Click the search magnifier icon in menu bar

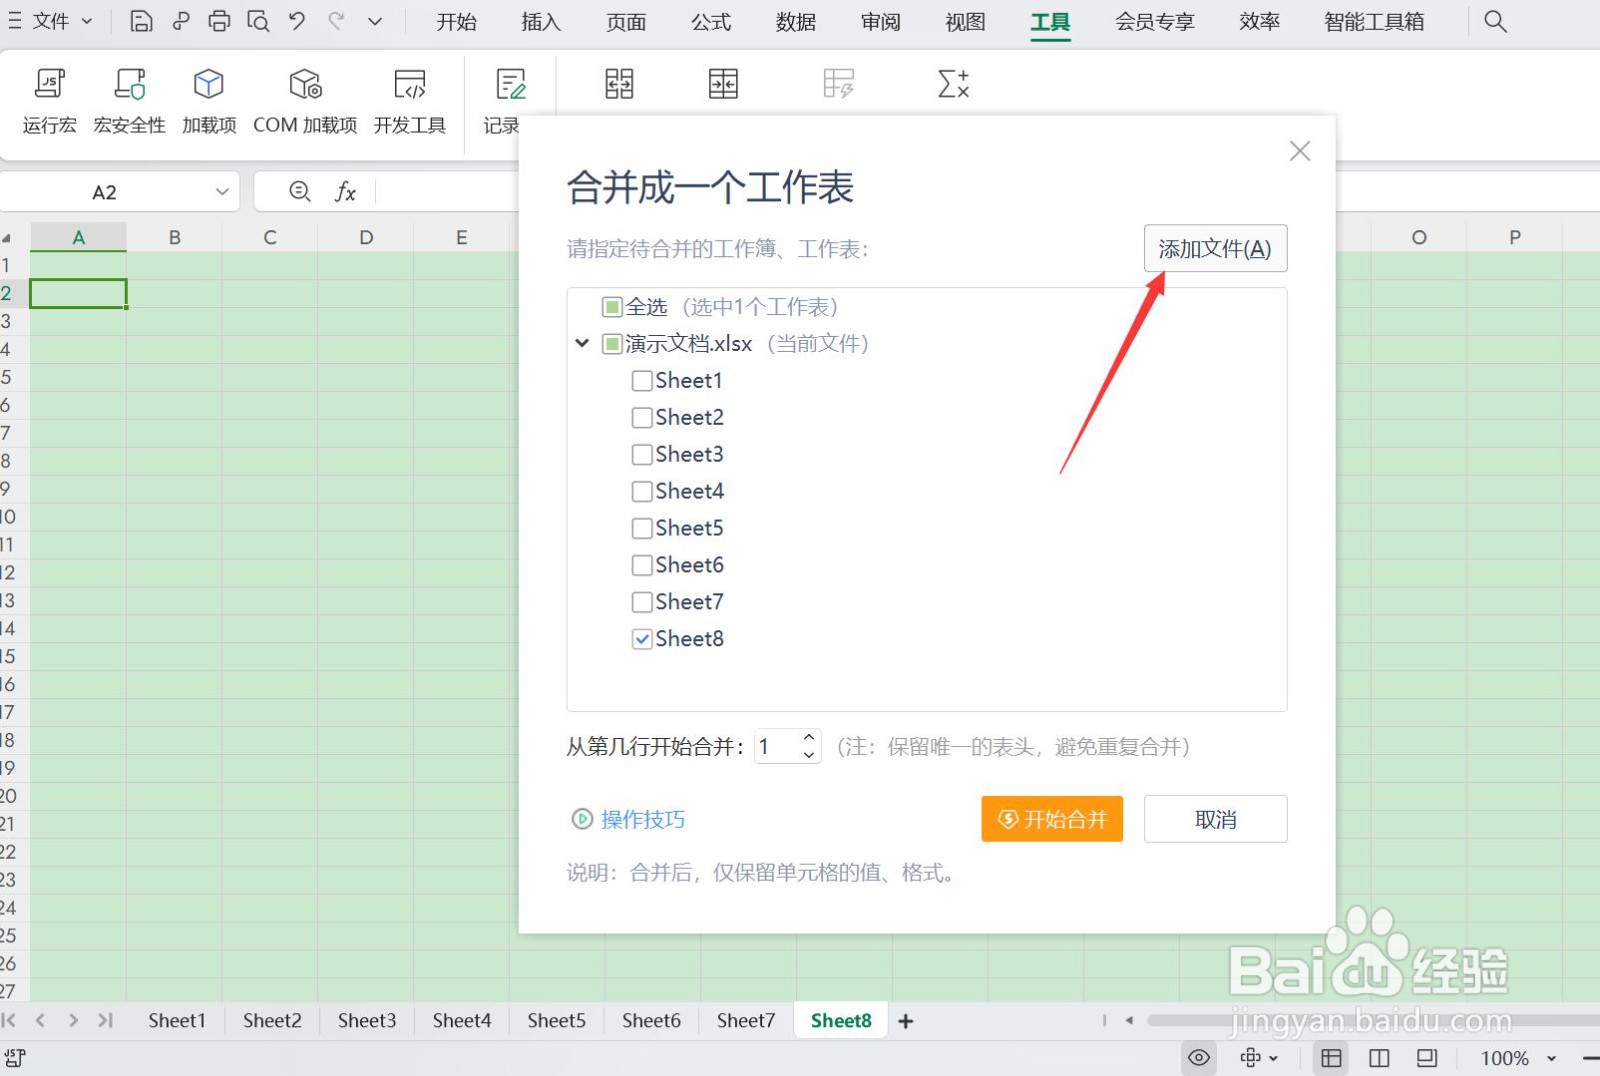pos(1495,21)
